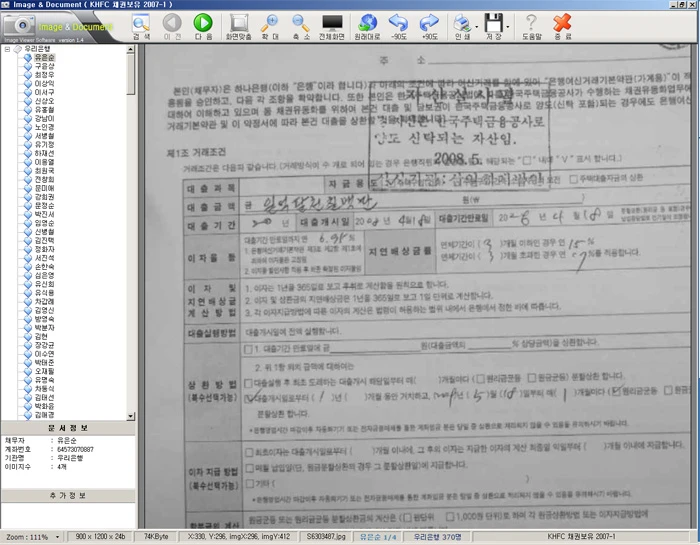Viewport: 700px width, 545px height.
Task: Select 우리은행 root folder in tree
Action: pos(37,49)
